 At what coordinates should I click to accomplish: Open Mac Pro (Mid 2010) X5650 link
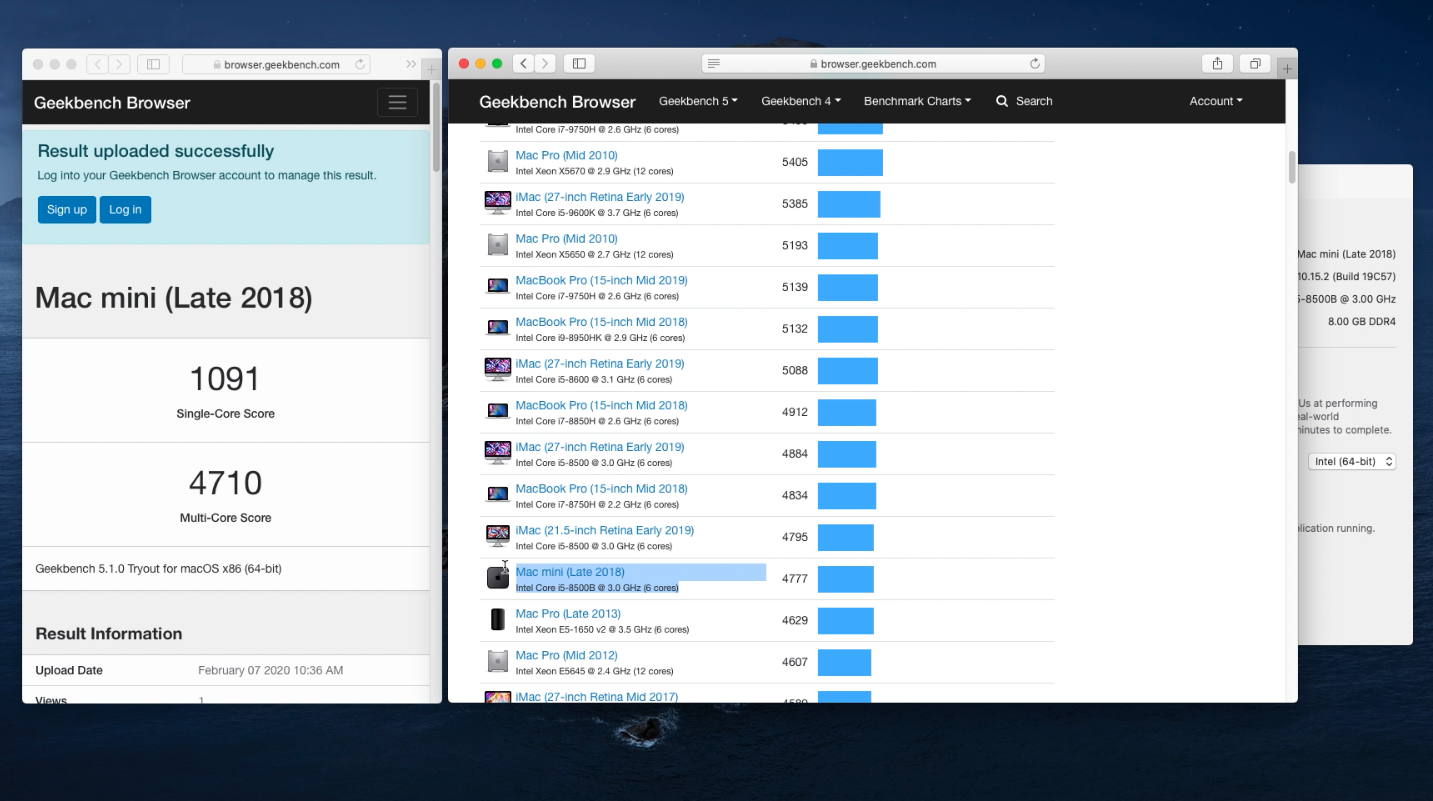tap(567, 239)
